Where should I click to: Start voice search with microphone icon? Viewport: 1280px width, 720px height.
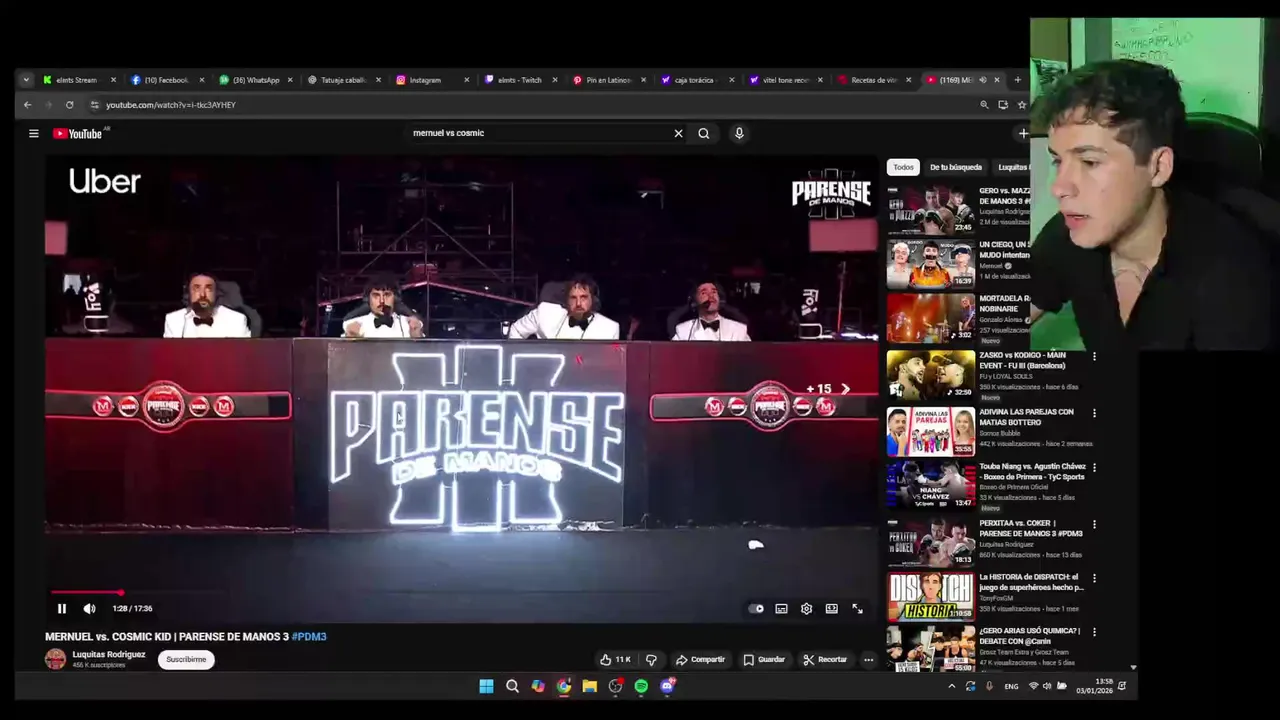click(x=739, y=133)
